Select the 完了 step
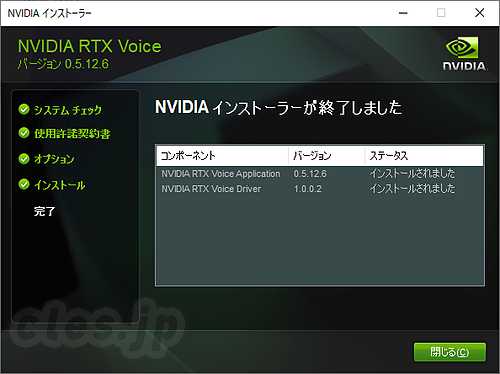This screenshot has width=500, height=374. click(x=44, y=211)
